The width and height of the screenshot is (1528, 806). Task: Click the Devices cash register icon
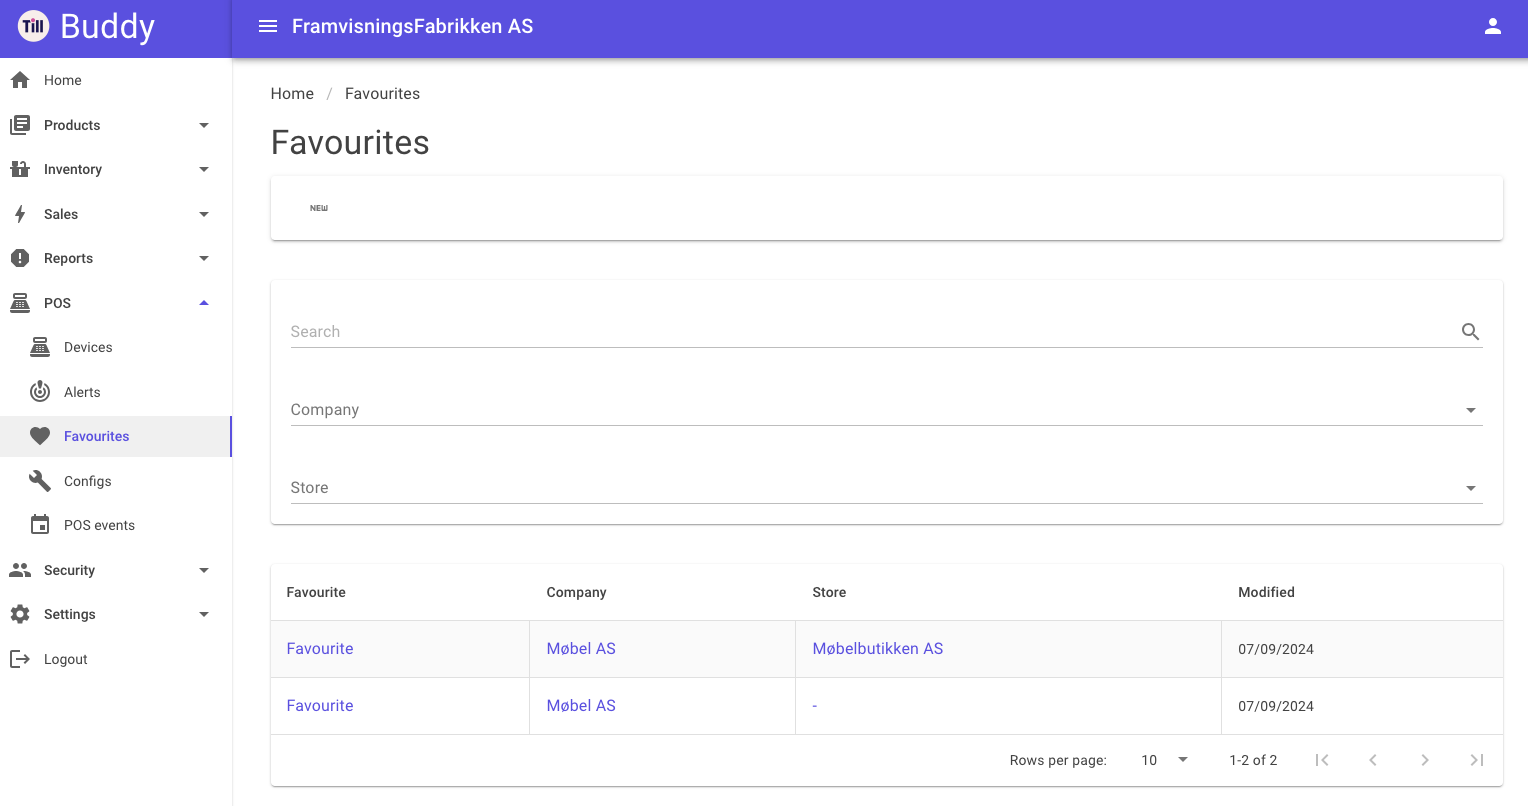tap(40, 347)
